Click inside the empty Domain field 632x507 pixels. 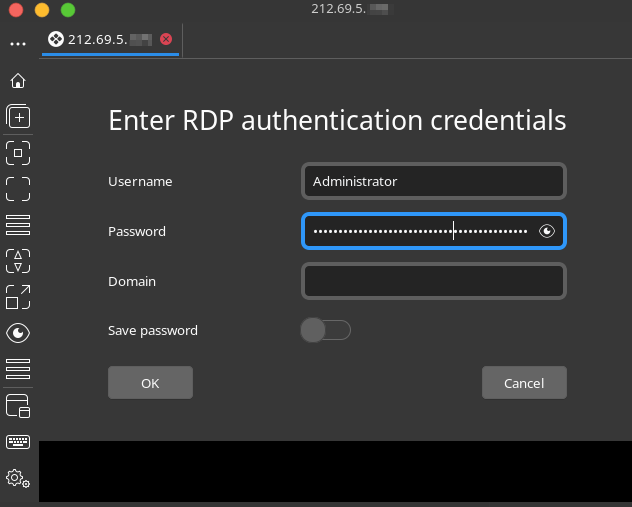coord(433,281)
